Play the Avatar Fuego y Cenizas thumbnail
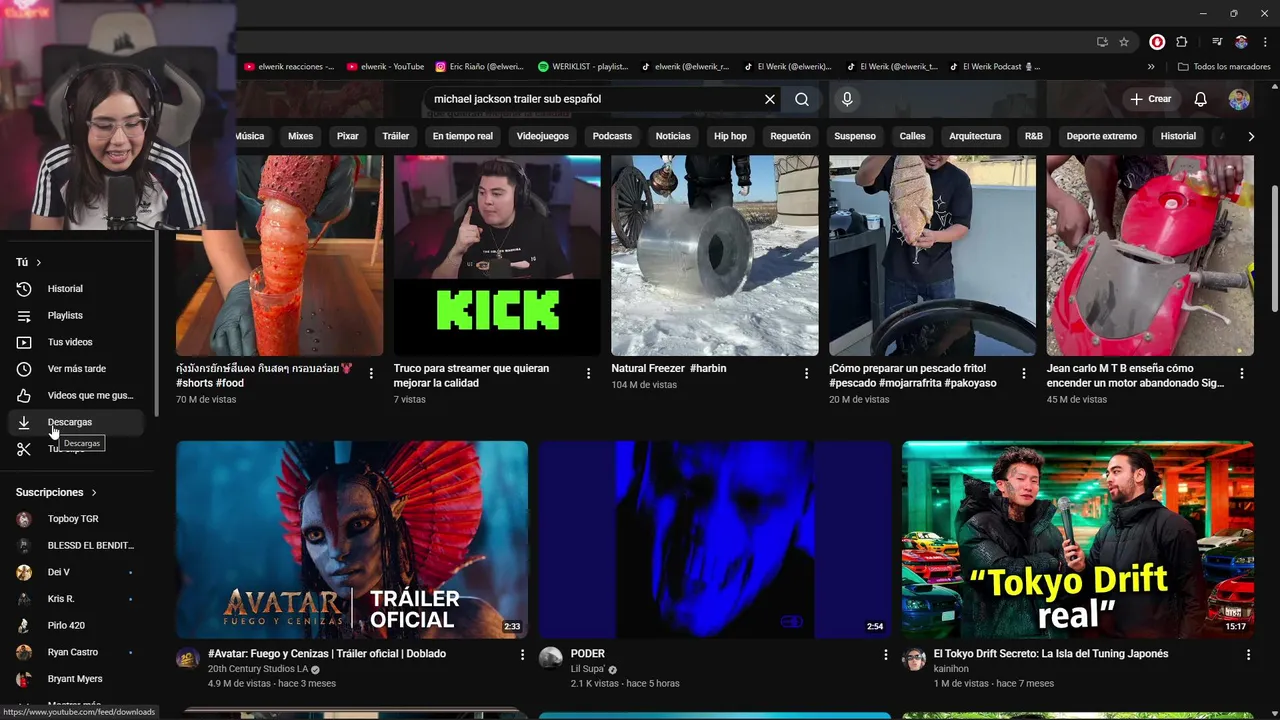Viewport: 1280px width, 720px height. 352,539
